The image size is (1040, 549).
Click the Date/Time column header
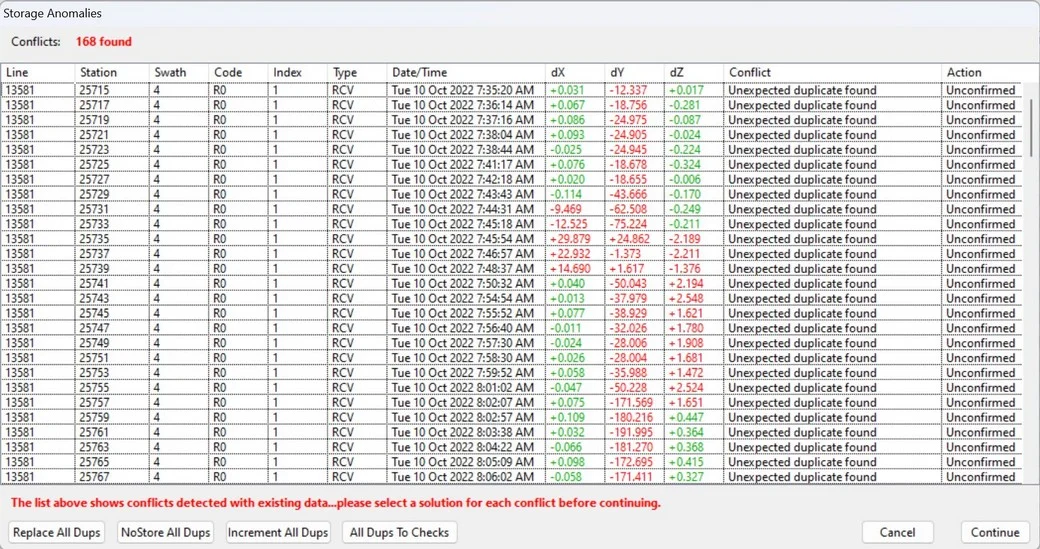pos(420,72)
